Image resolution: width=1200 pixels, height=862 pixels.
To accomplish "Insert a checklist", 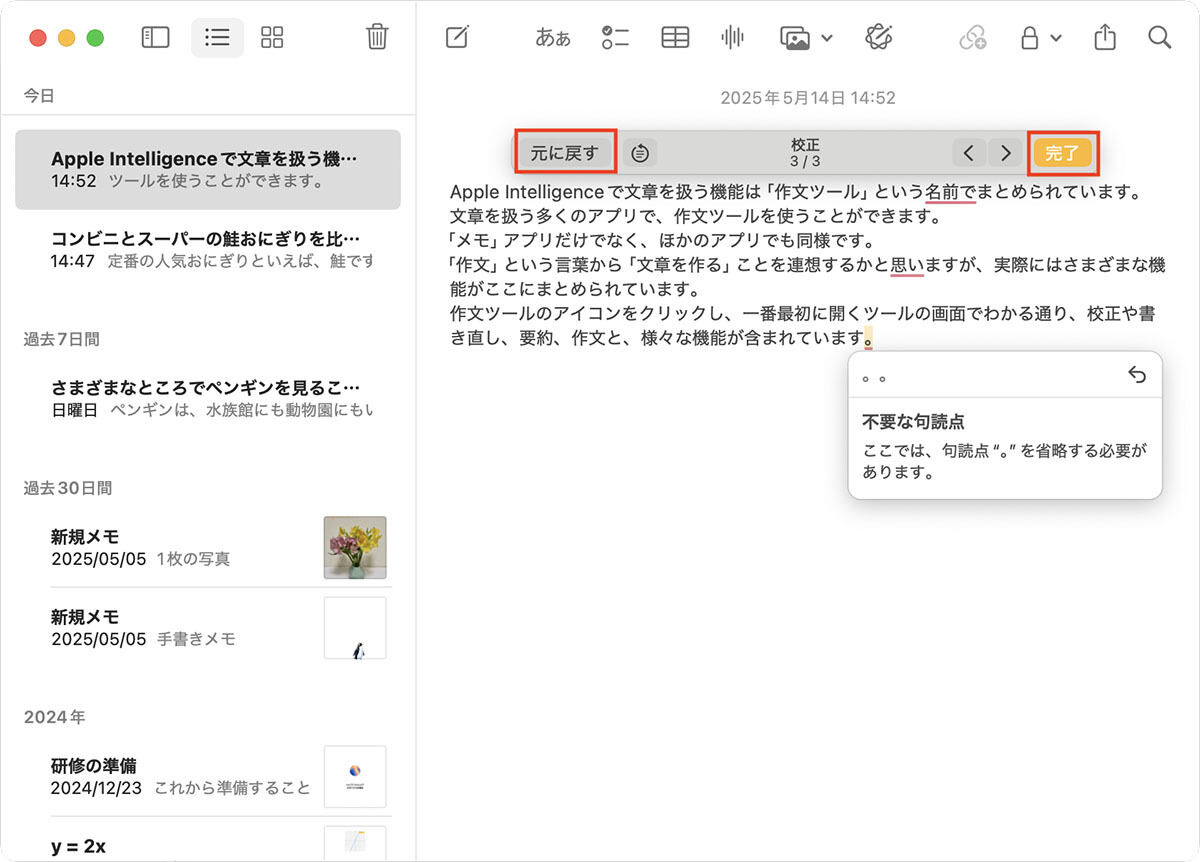I will 615,38.
